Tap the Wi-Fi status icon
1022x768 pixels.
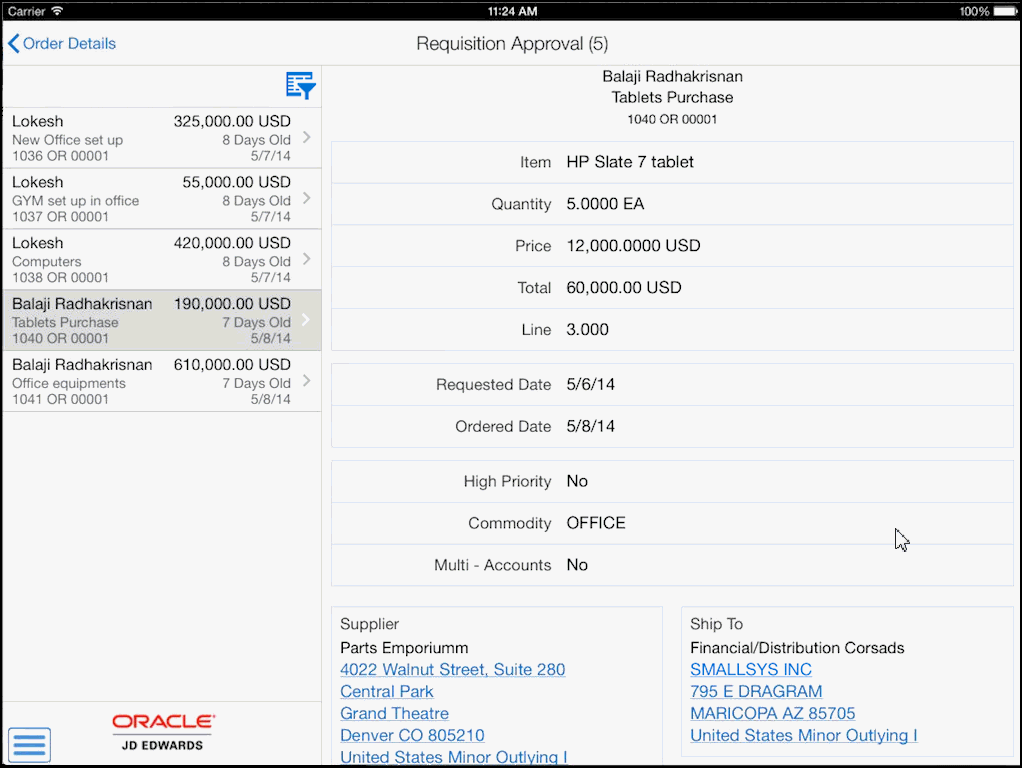(57, 11)
